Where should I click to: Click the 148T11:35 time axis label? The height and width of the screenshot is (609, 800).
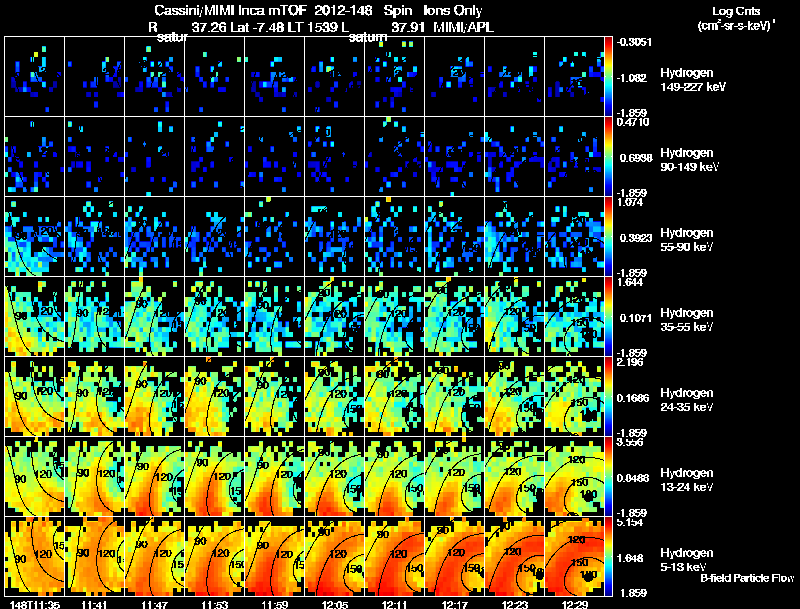coord(34,604)
